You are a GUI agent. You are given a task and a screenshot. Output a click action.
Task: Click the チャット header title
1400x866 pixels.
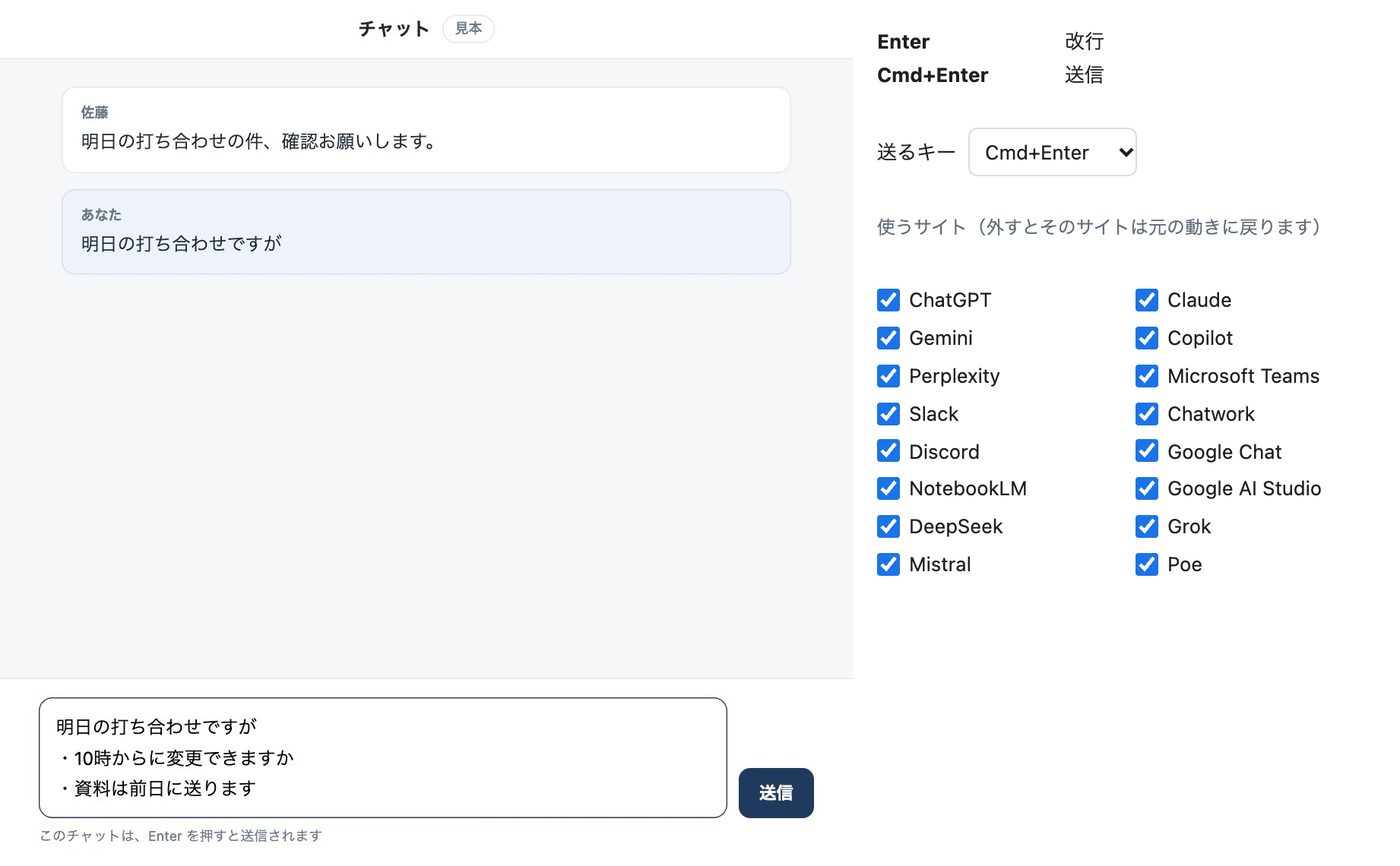(x=394, y=29)
